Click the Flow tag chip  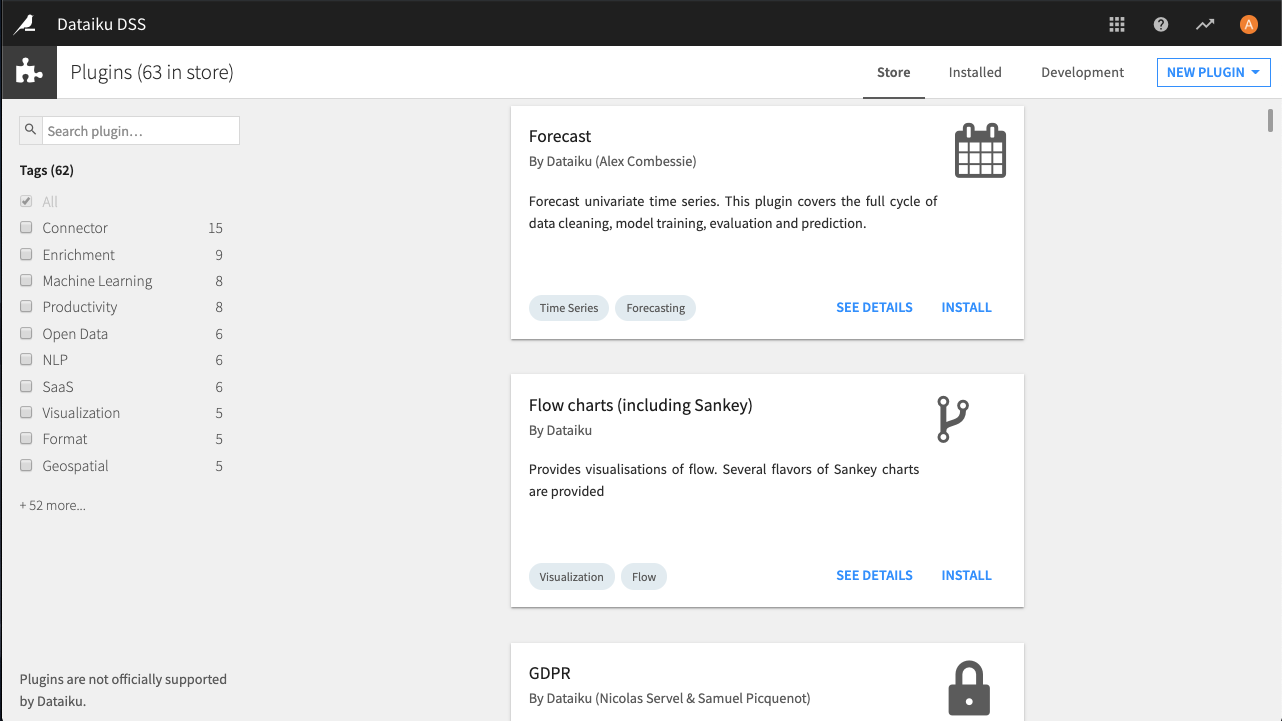pyautogui.click(x=644, y=577)
